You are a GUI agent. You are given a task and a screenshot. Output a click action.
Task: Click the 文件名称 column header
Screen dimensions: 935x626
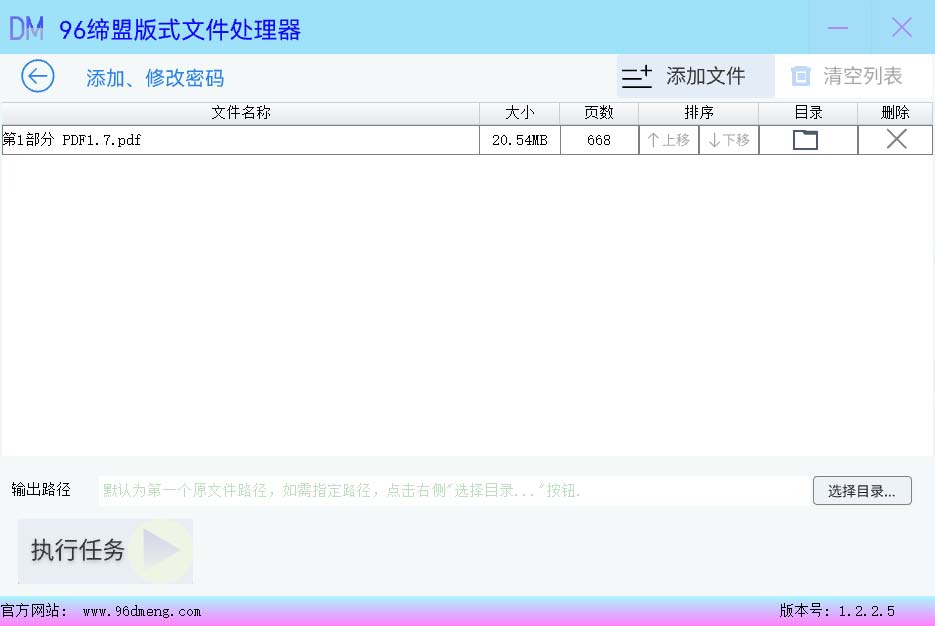tap(240, 113)
